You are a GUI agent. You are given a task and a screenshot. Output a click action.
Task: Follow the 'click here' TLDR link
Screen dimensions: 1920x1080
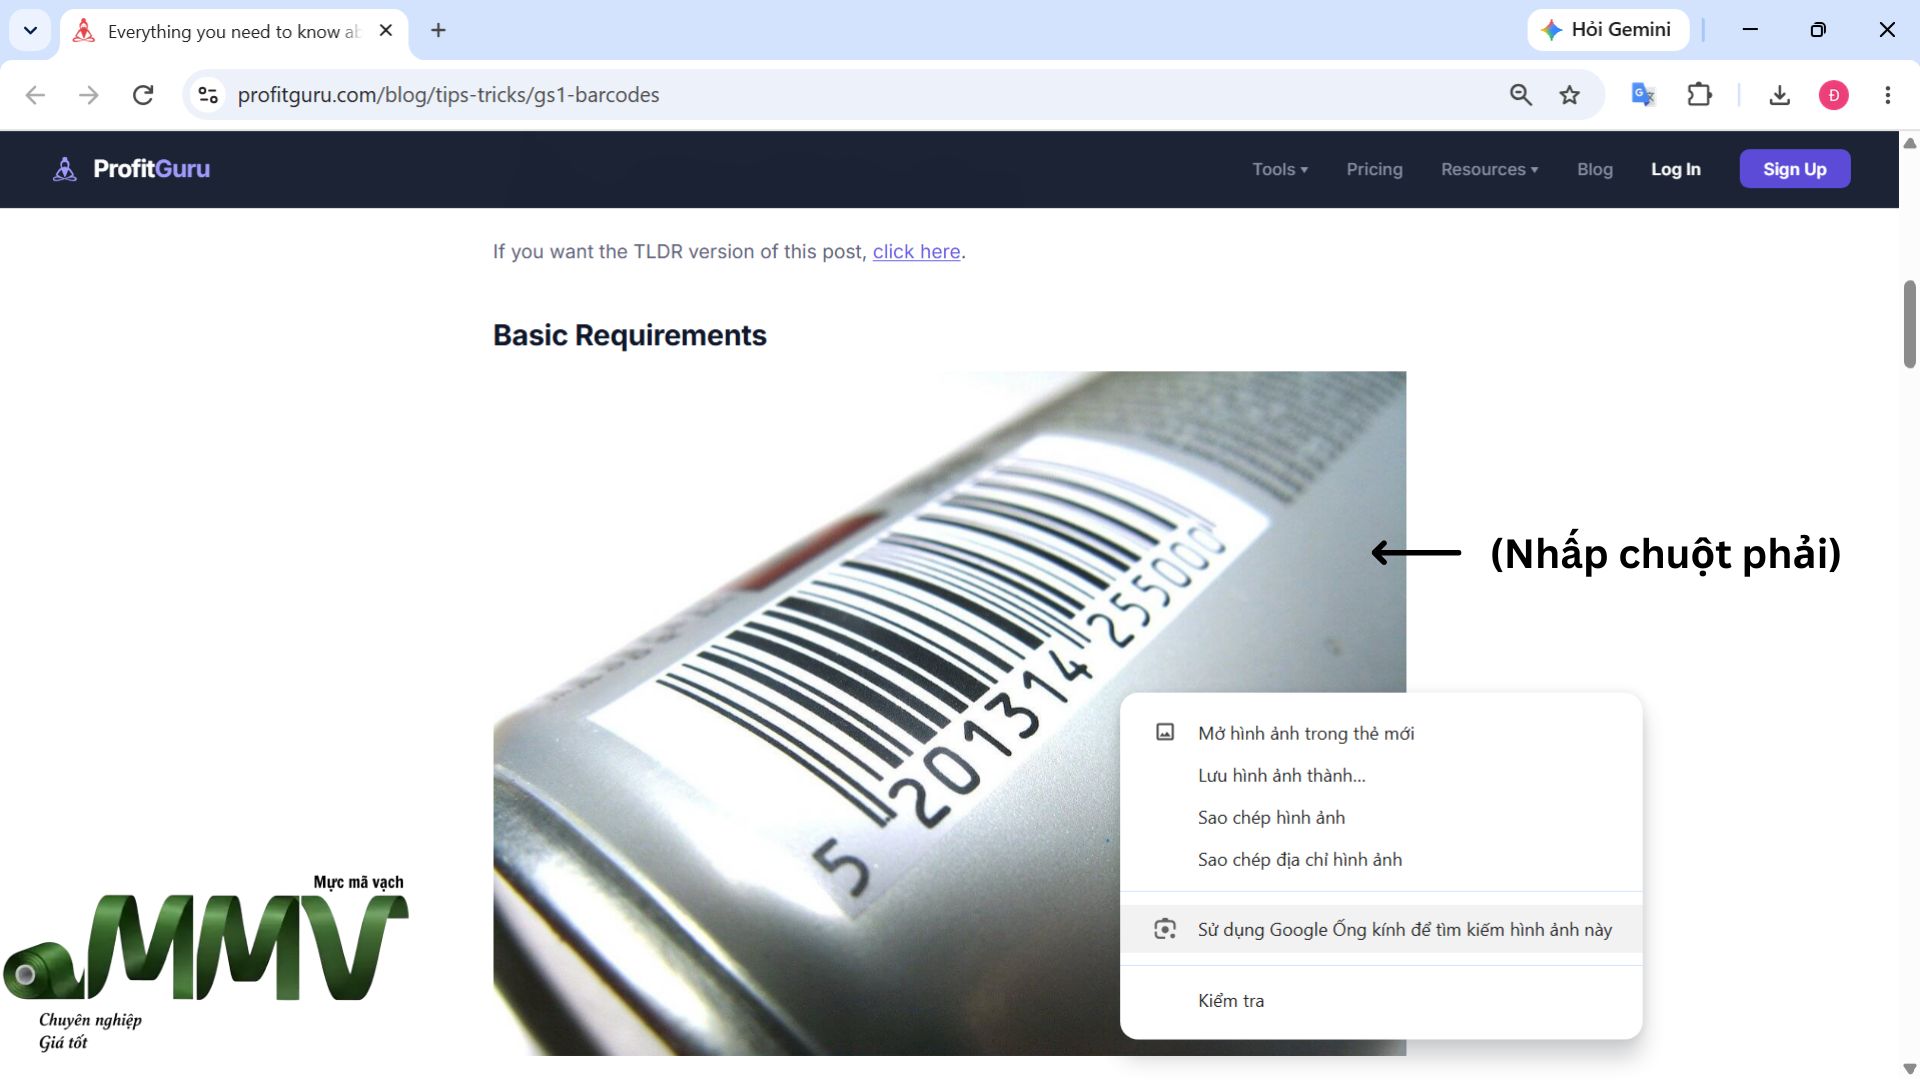click(x=916, y=252)
